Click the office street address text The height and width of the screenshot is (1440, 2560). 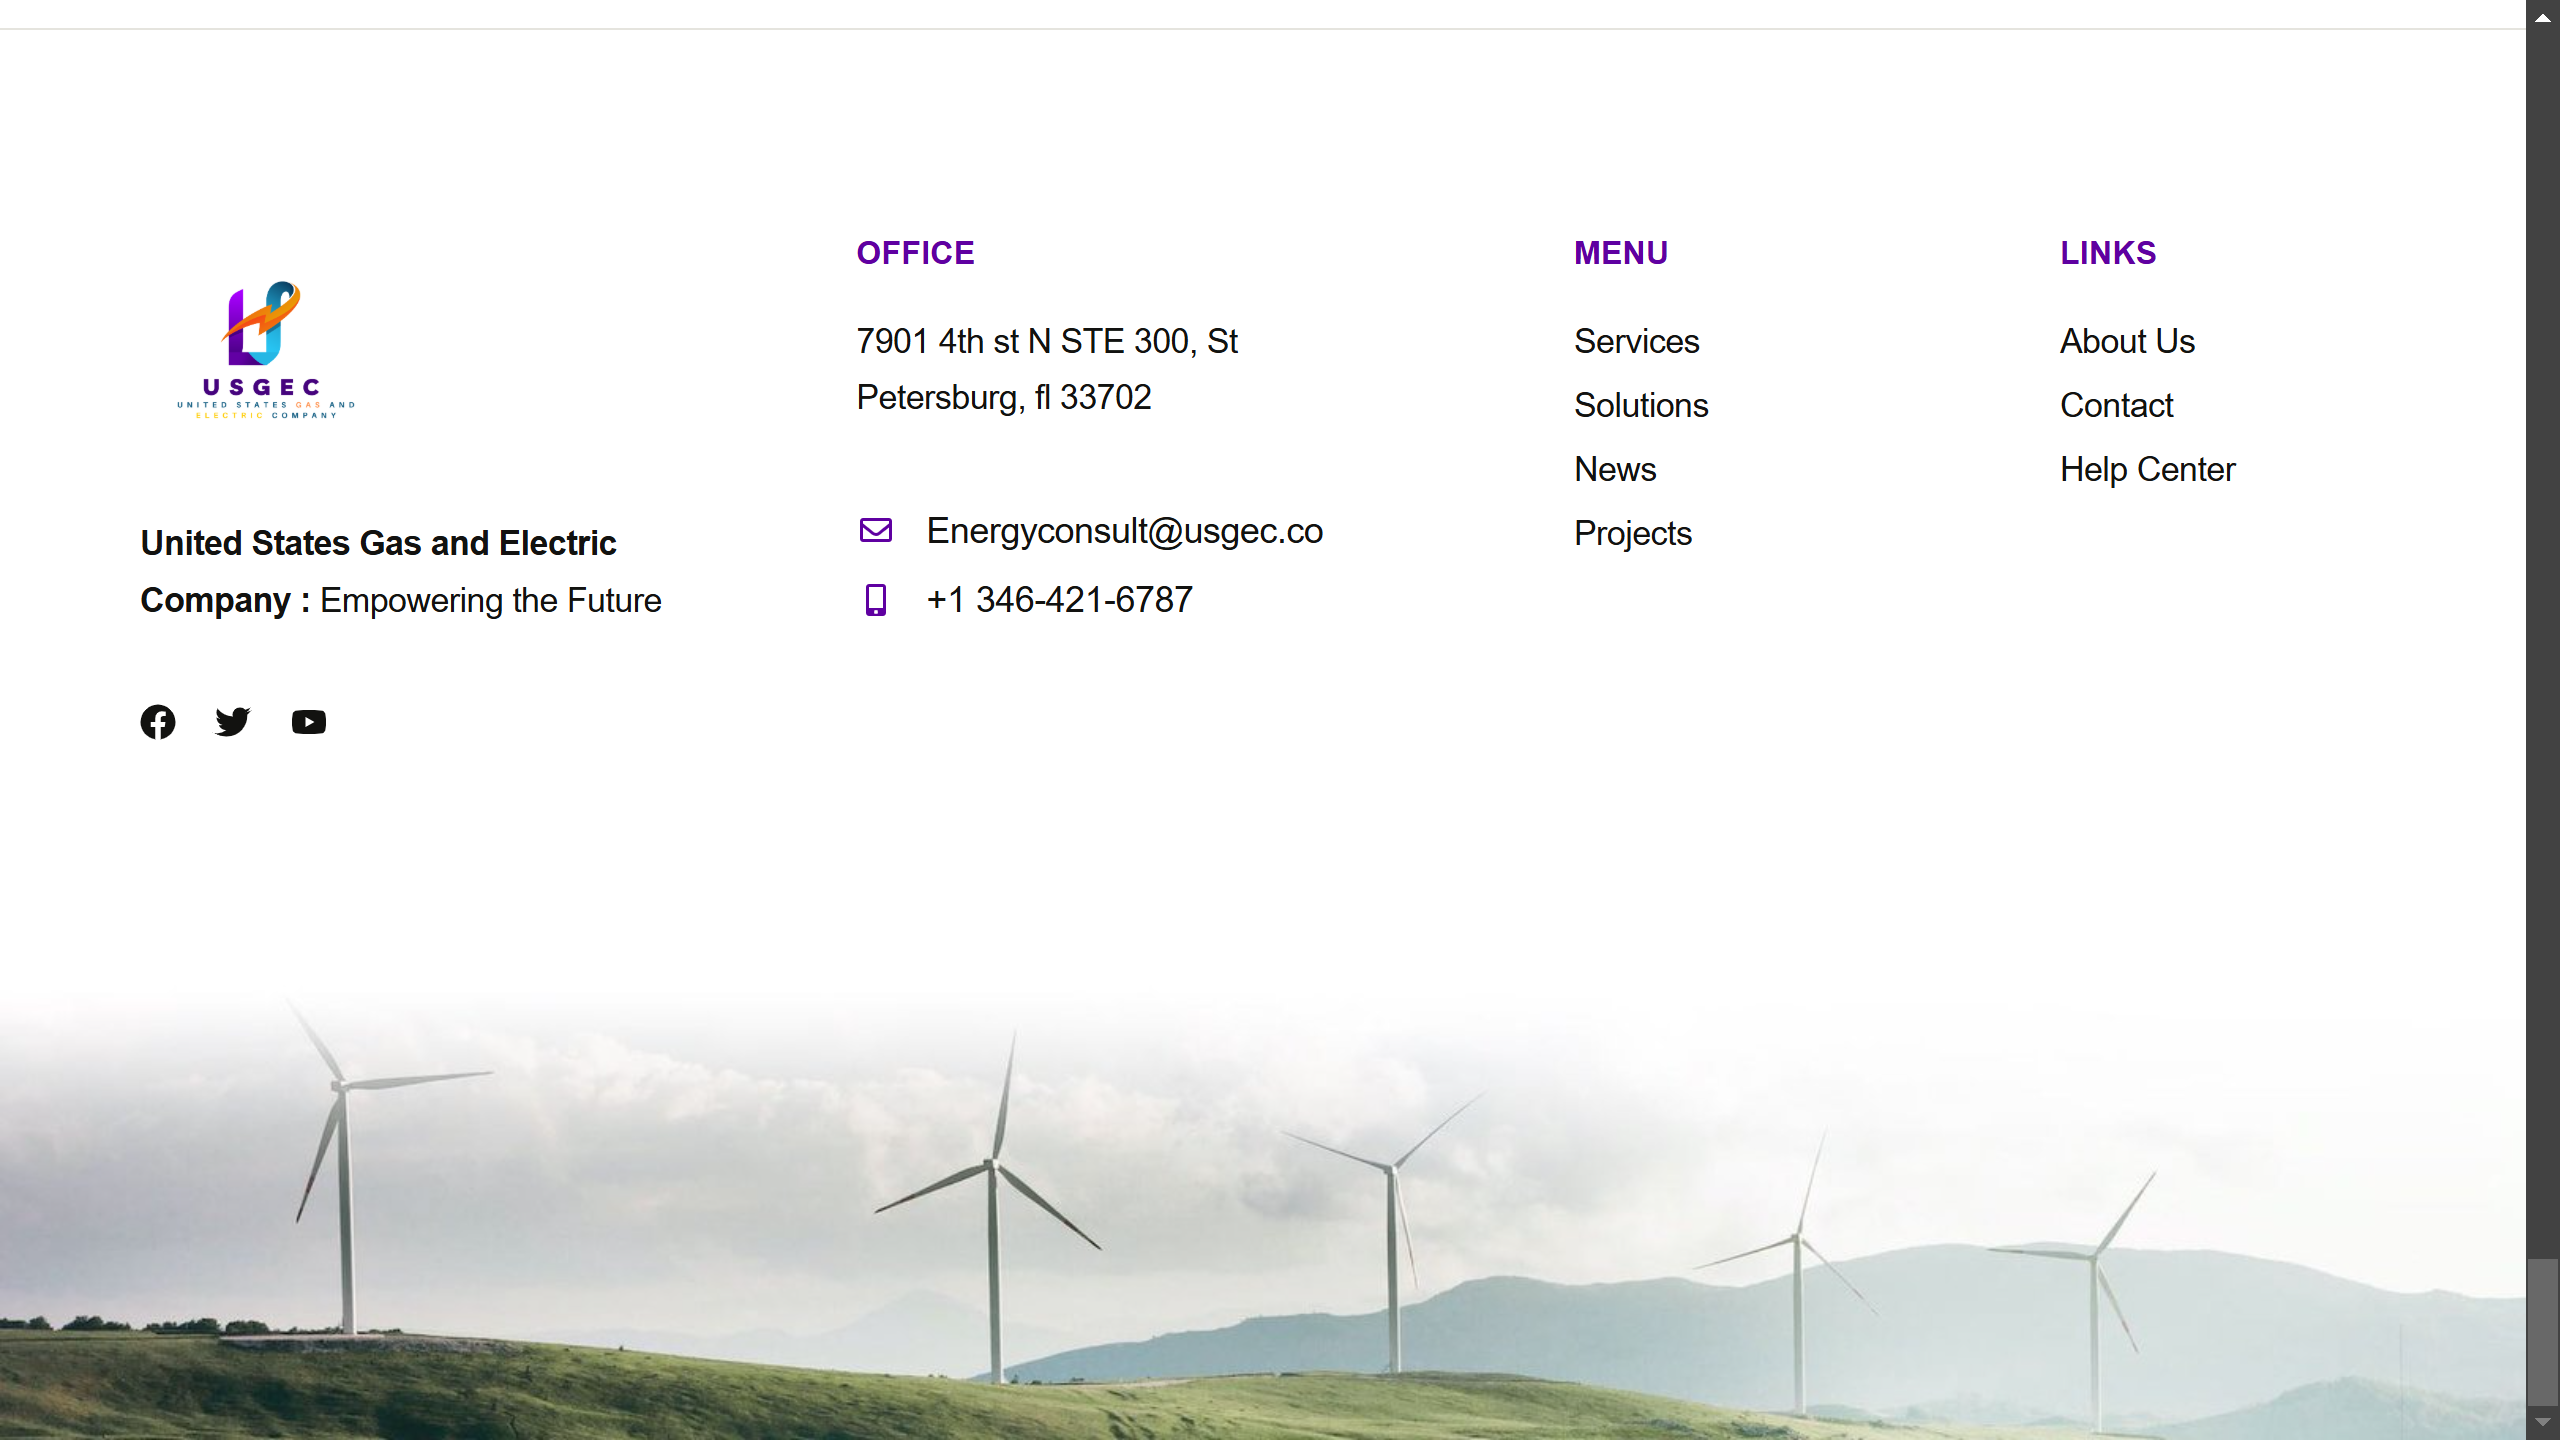[1046, 369]
